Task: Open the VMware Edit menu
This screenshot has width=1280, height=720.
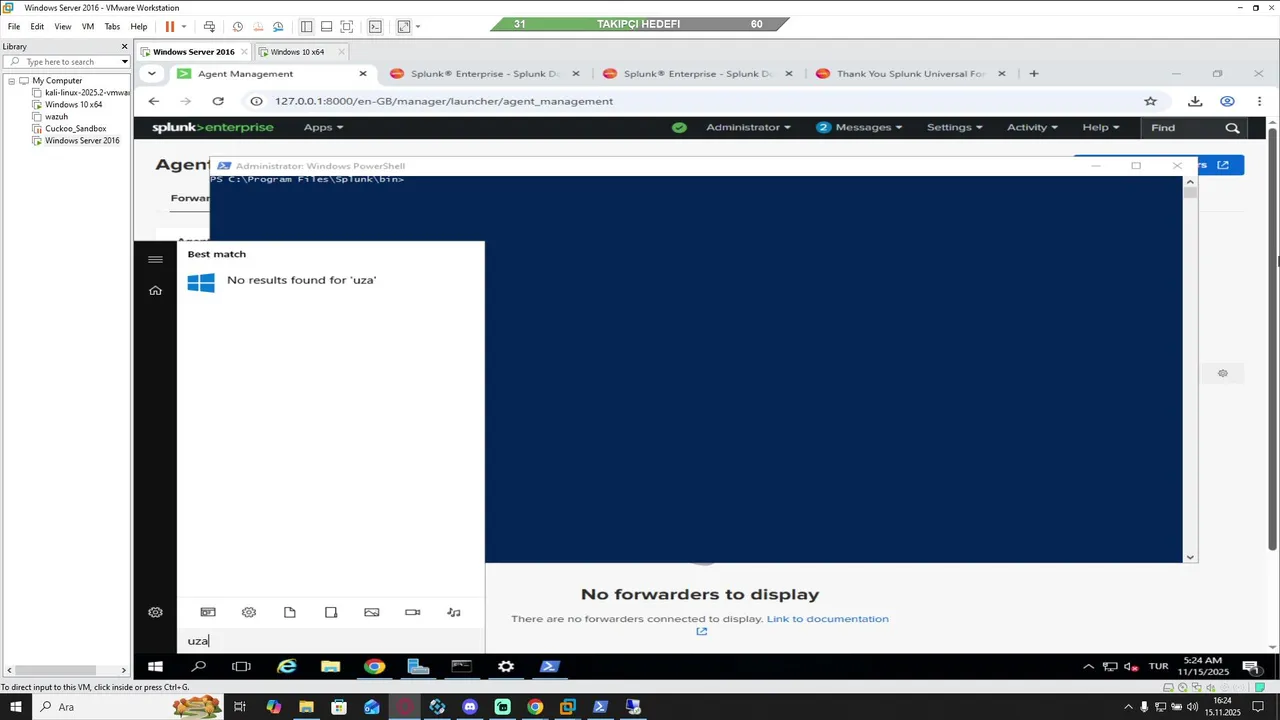Action: 37,27
